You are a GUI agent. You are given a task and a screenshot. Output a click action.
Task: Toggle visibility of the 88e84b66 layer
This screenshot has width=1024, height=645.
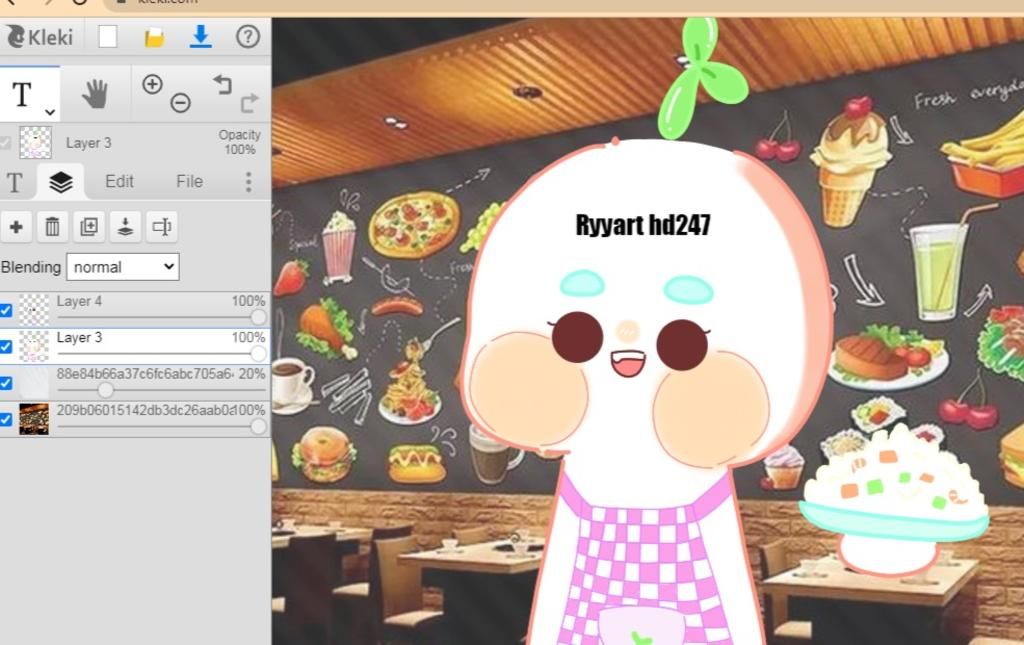(6, 383)
